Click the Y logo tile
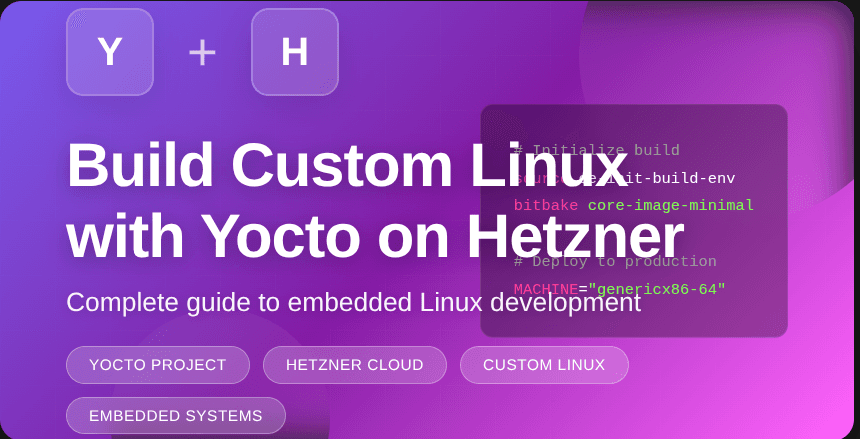The width and height of the screenshot is (860, 439). click(110, 52)
